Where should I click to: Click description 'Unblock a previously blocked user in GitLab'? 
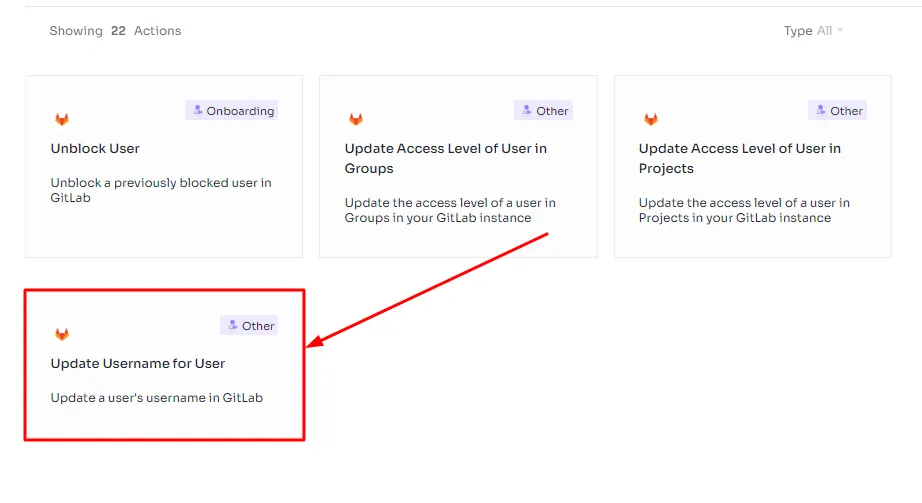tap(161, 190)
